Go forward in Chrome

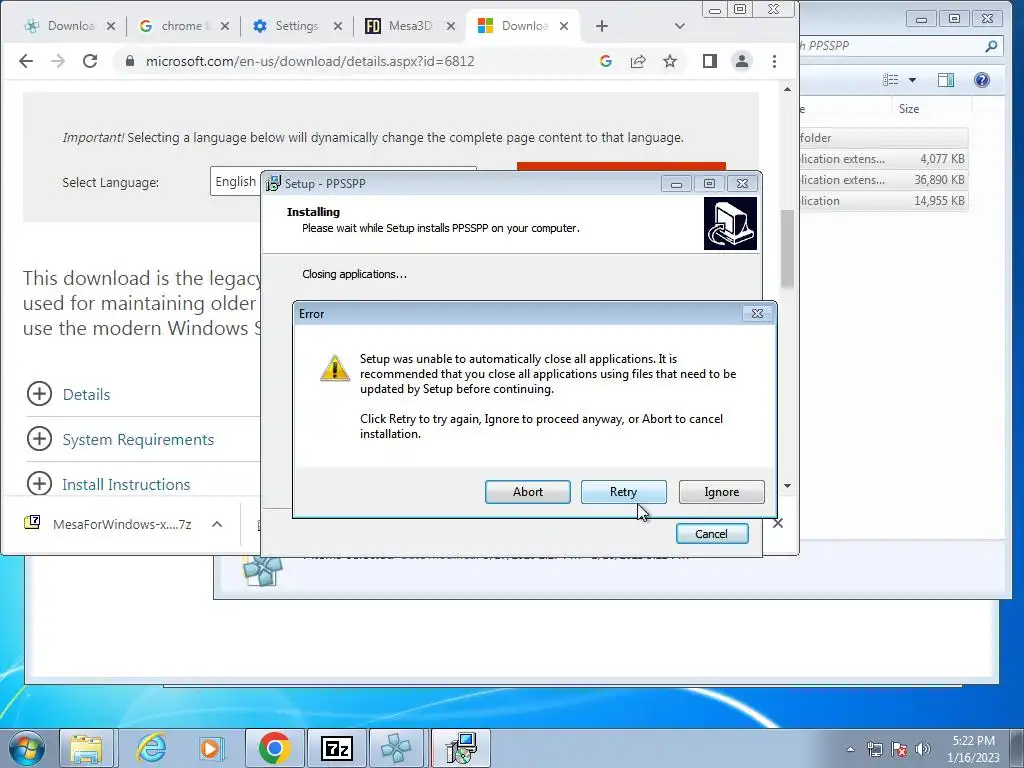coord(58,61)
